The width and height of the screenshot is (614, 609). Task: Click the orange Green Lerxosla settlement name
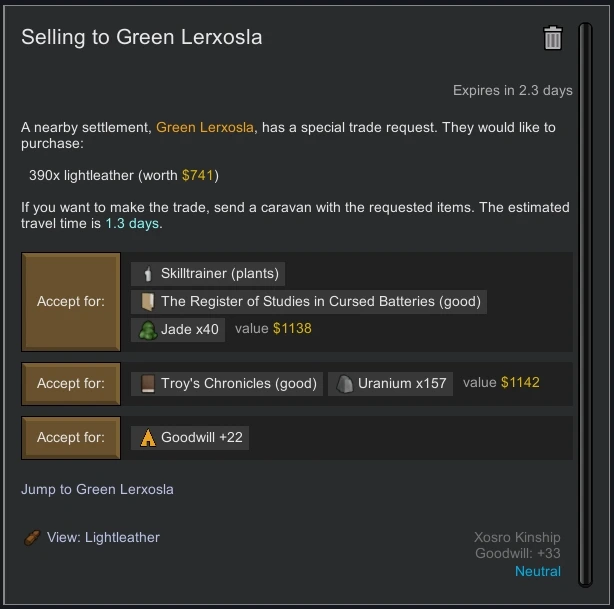[x=205, y=128]
